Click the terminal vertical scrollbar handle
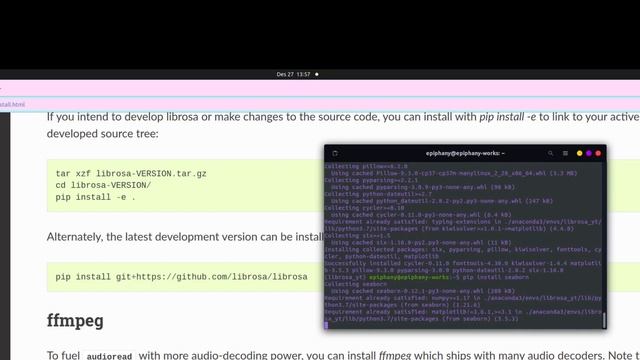Screen dimensions: 640x360 [604, 320]
